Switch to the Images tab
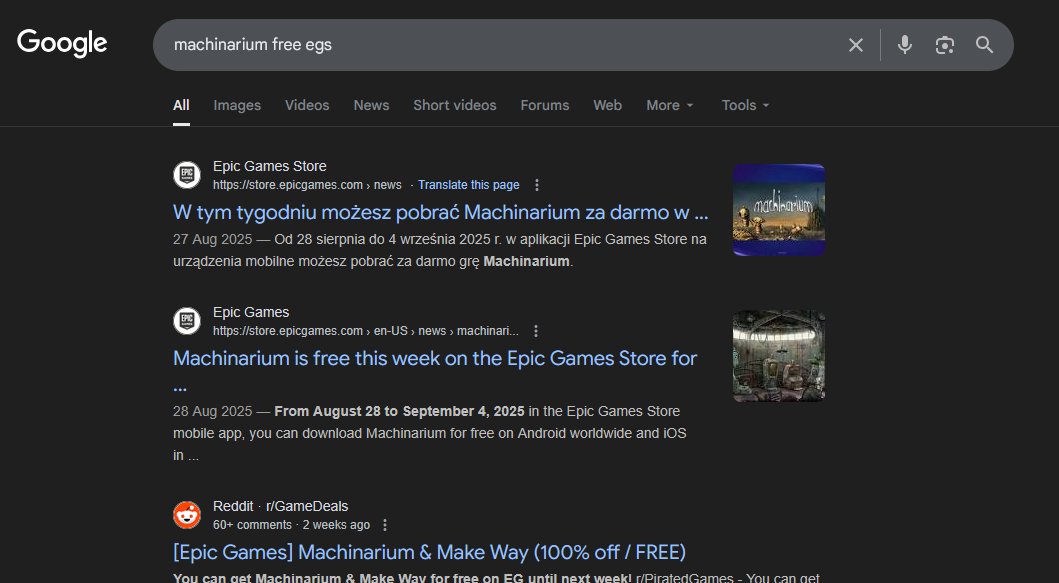 pos(237,105)
